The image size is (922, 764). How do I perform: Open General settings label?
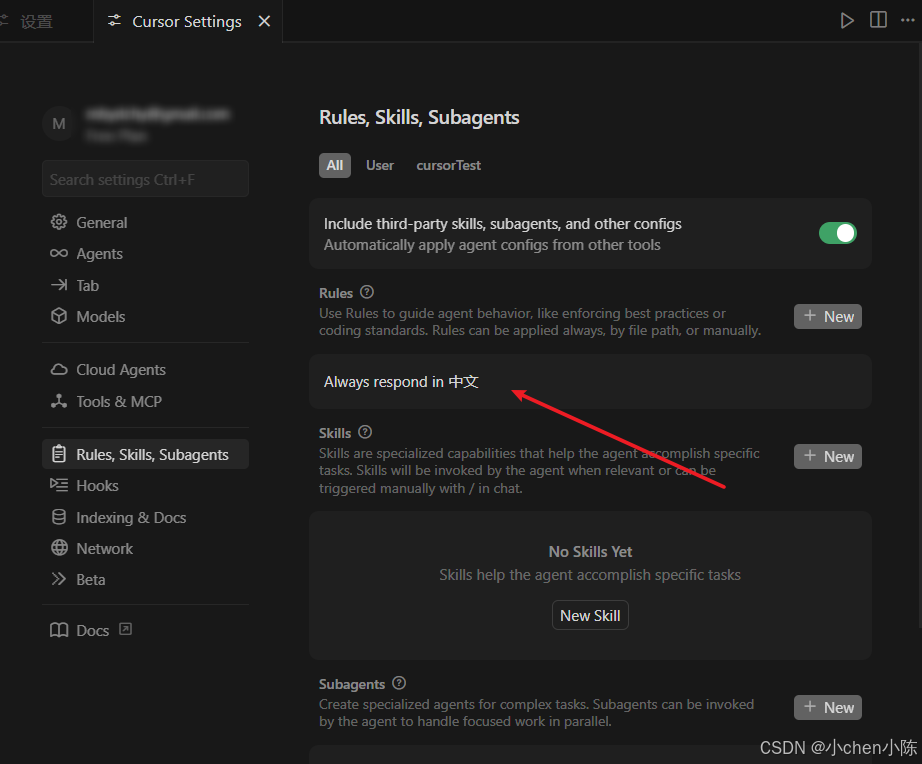102,222
